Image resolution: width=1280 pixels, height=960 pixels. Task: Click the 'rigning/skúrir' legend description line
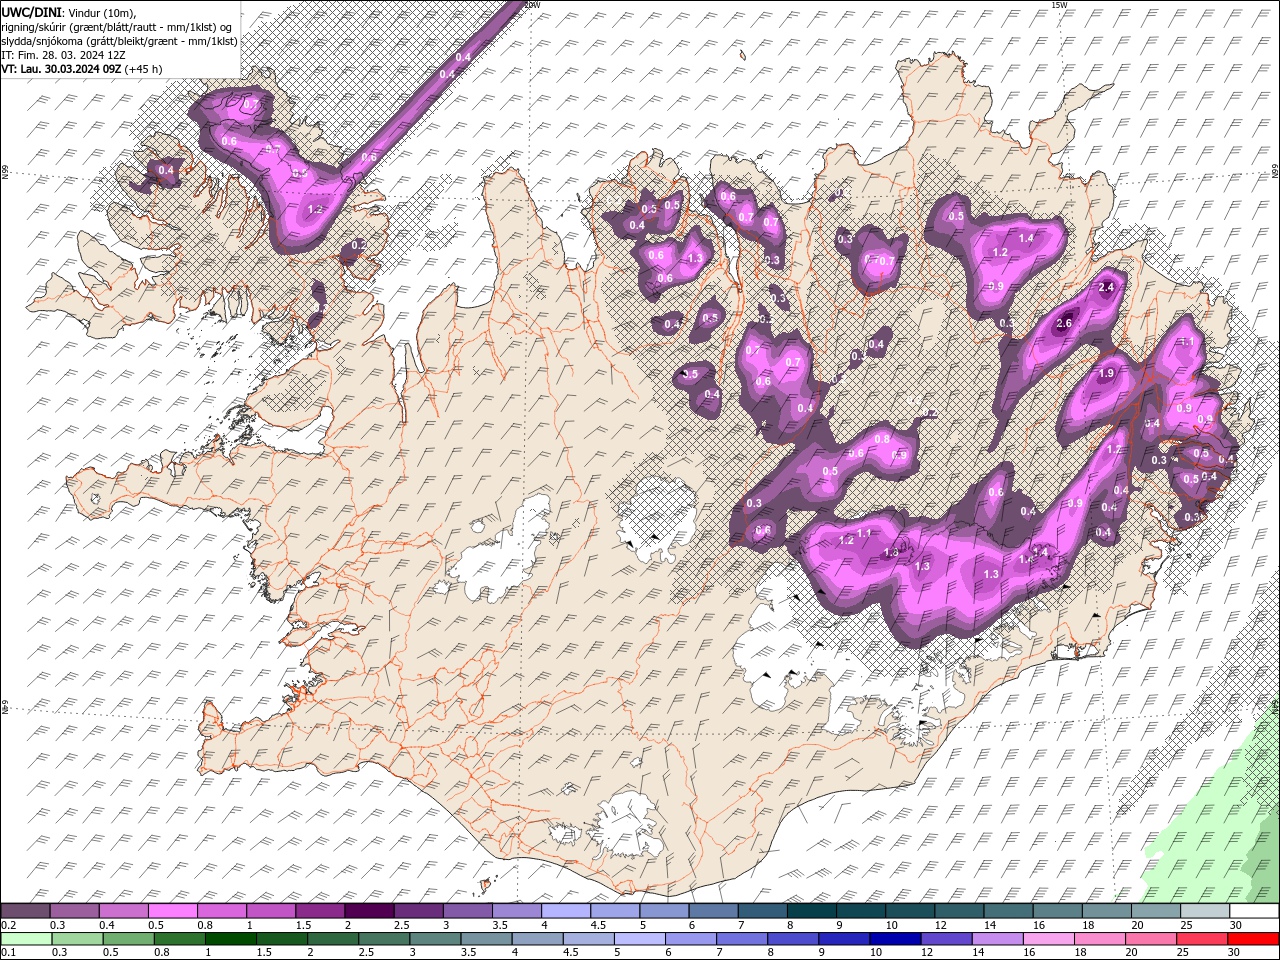tap(115, 26)
